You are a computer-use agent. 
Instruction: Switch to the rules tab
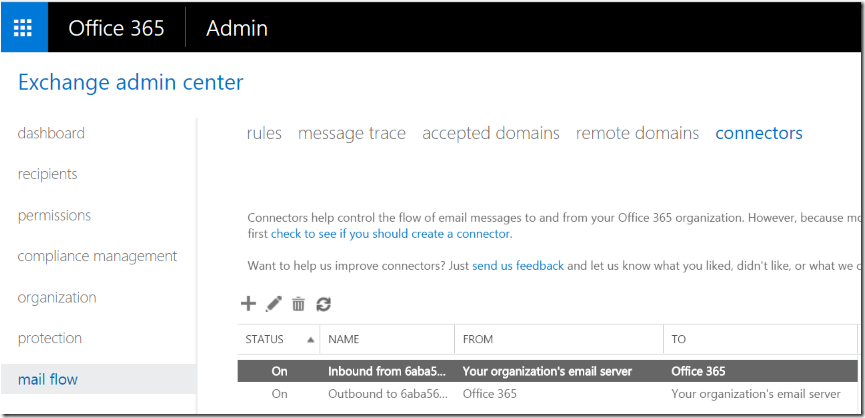coord(264,133)
